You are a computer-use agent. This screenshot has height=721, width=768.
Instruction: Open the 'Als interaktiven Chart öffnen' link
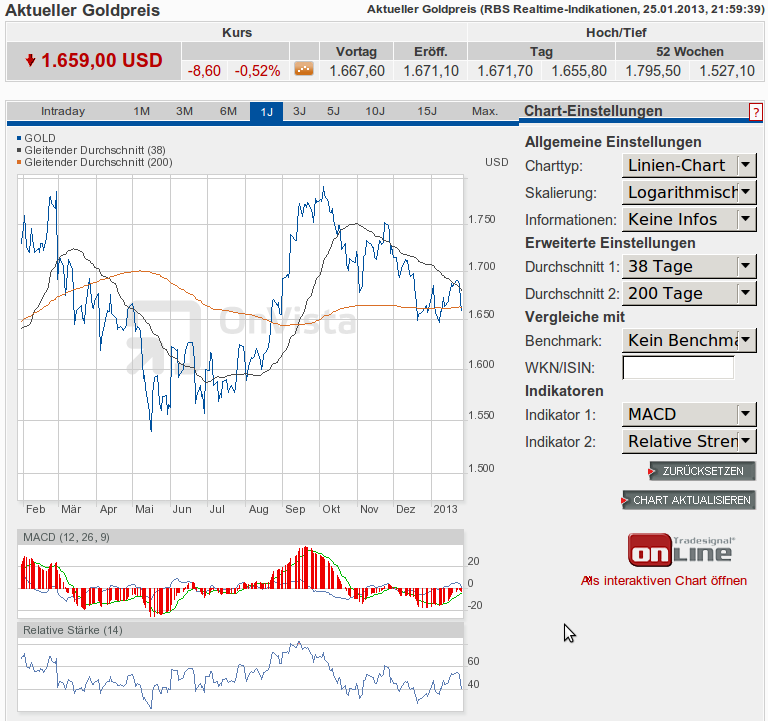[x=664, y=581]
